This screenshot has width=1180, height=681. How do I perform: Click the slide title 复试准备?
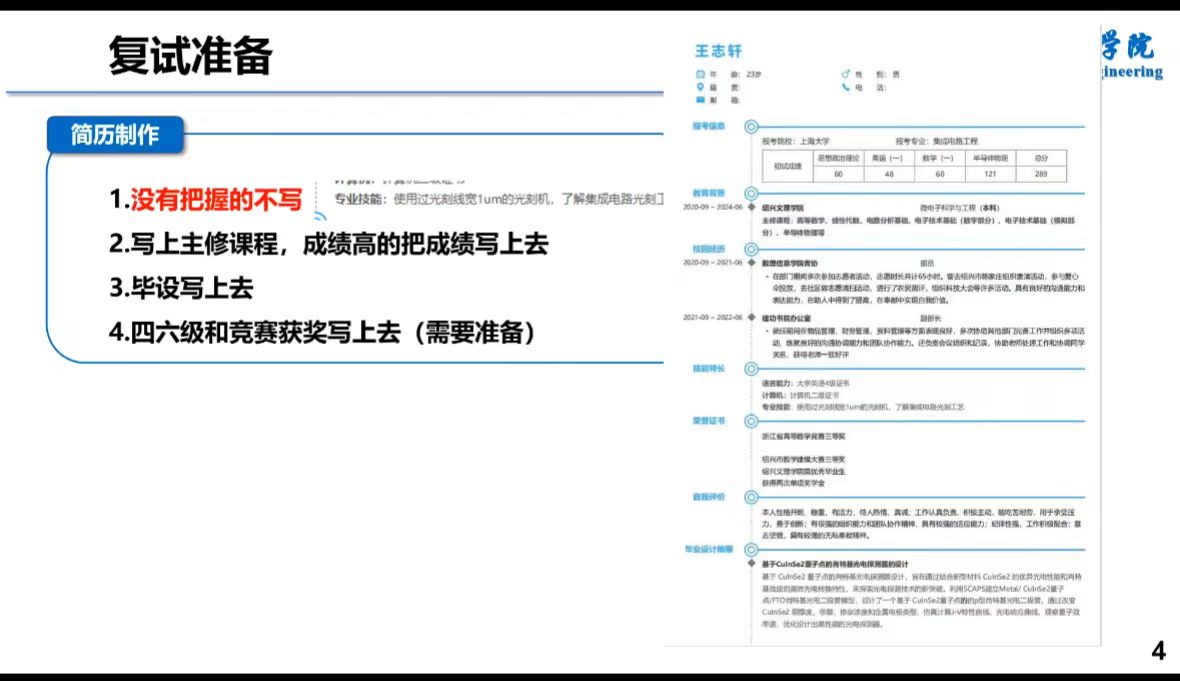190,57
